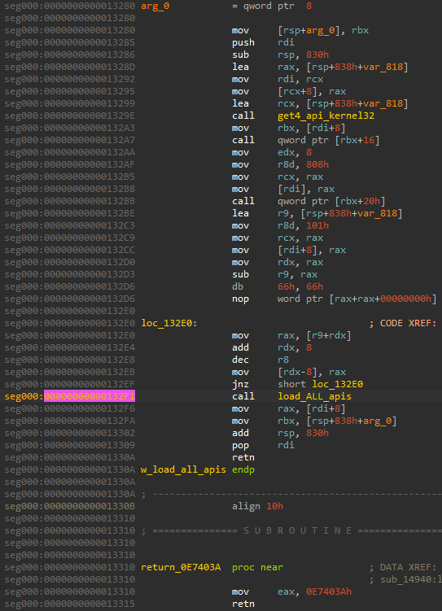Screen dimensions: 442x611
Task: Click the 830h operand in sub rsp
Action: tap(317, 55)
